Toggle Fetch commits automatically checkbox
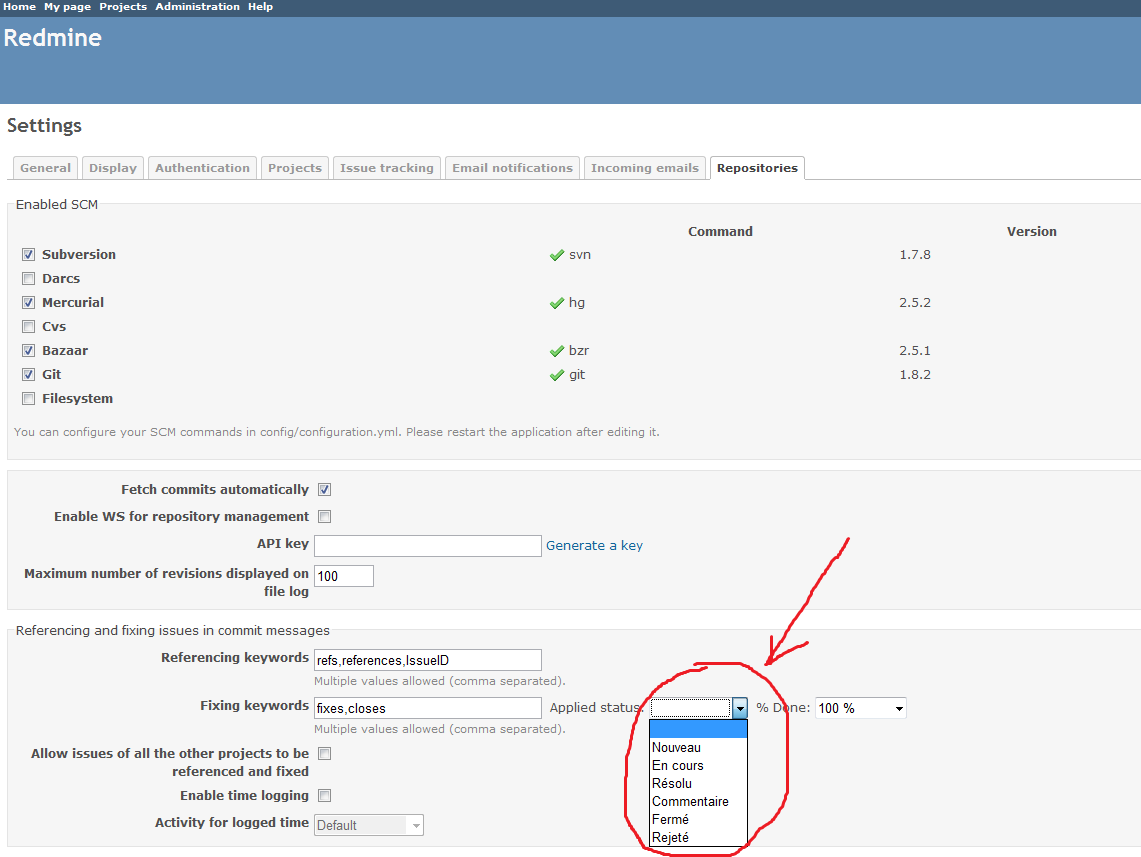This screenshot has width=1141, height=857. tap(325, 490)
